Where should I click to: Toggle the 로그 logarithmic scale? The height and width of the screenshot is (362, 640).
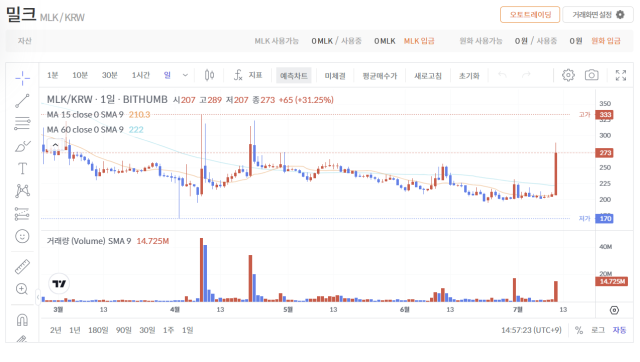click(x=598, y=330)
